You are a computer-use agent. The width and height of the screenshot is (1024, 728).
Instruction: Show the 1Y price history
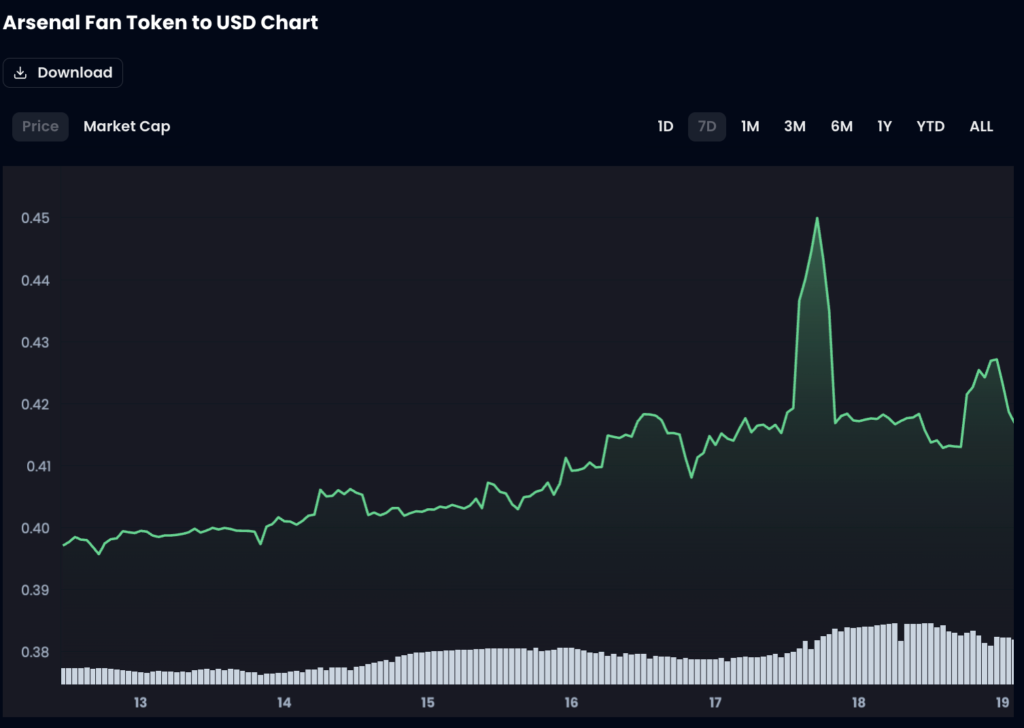click(x=884, y=127)
